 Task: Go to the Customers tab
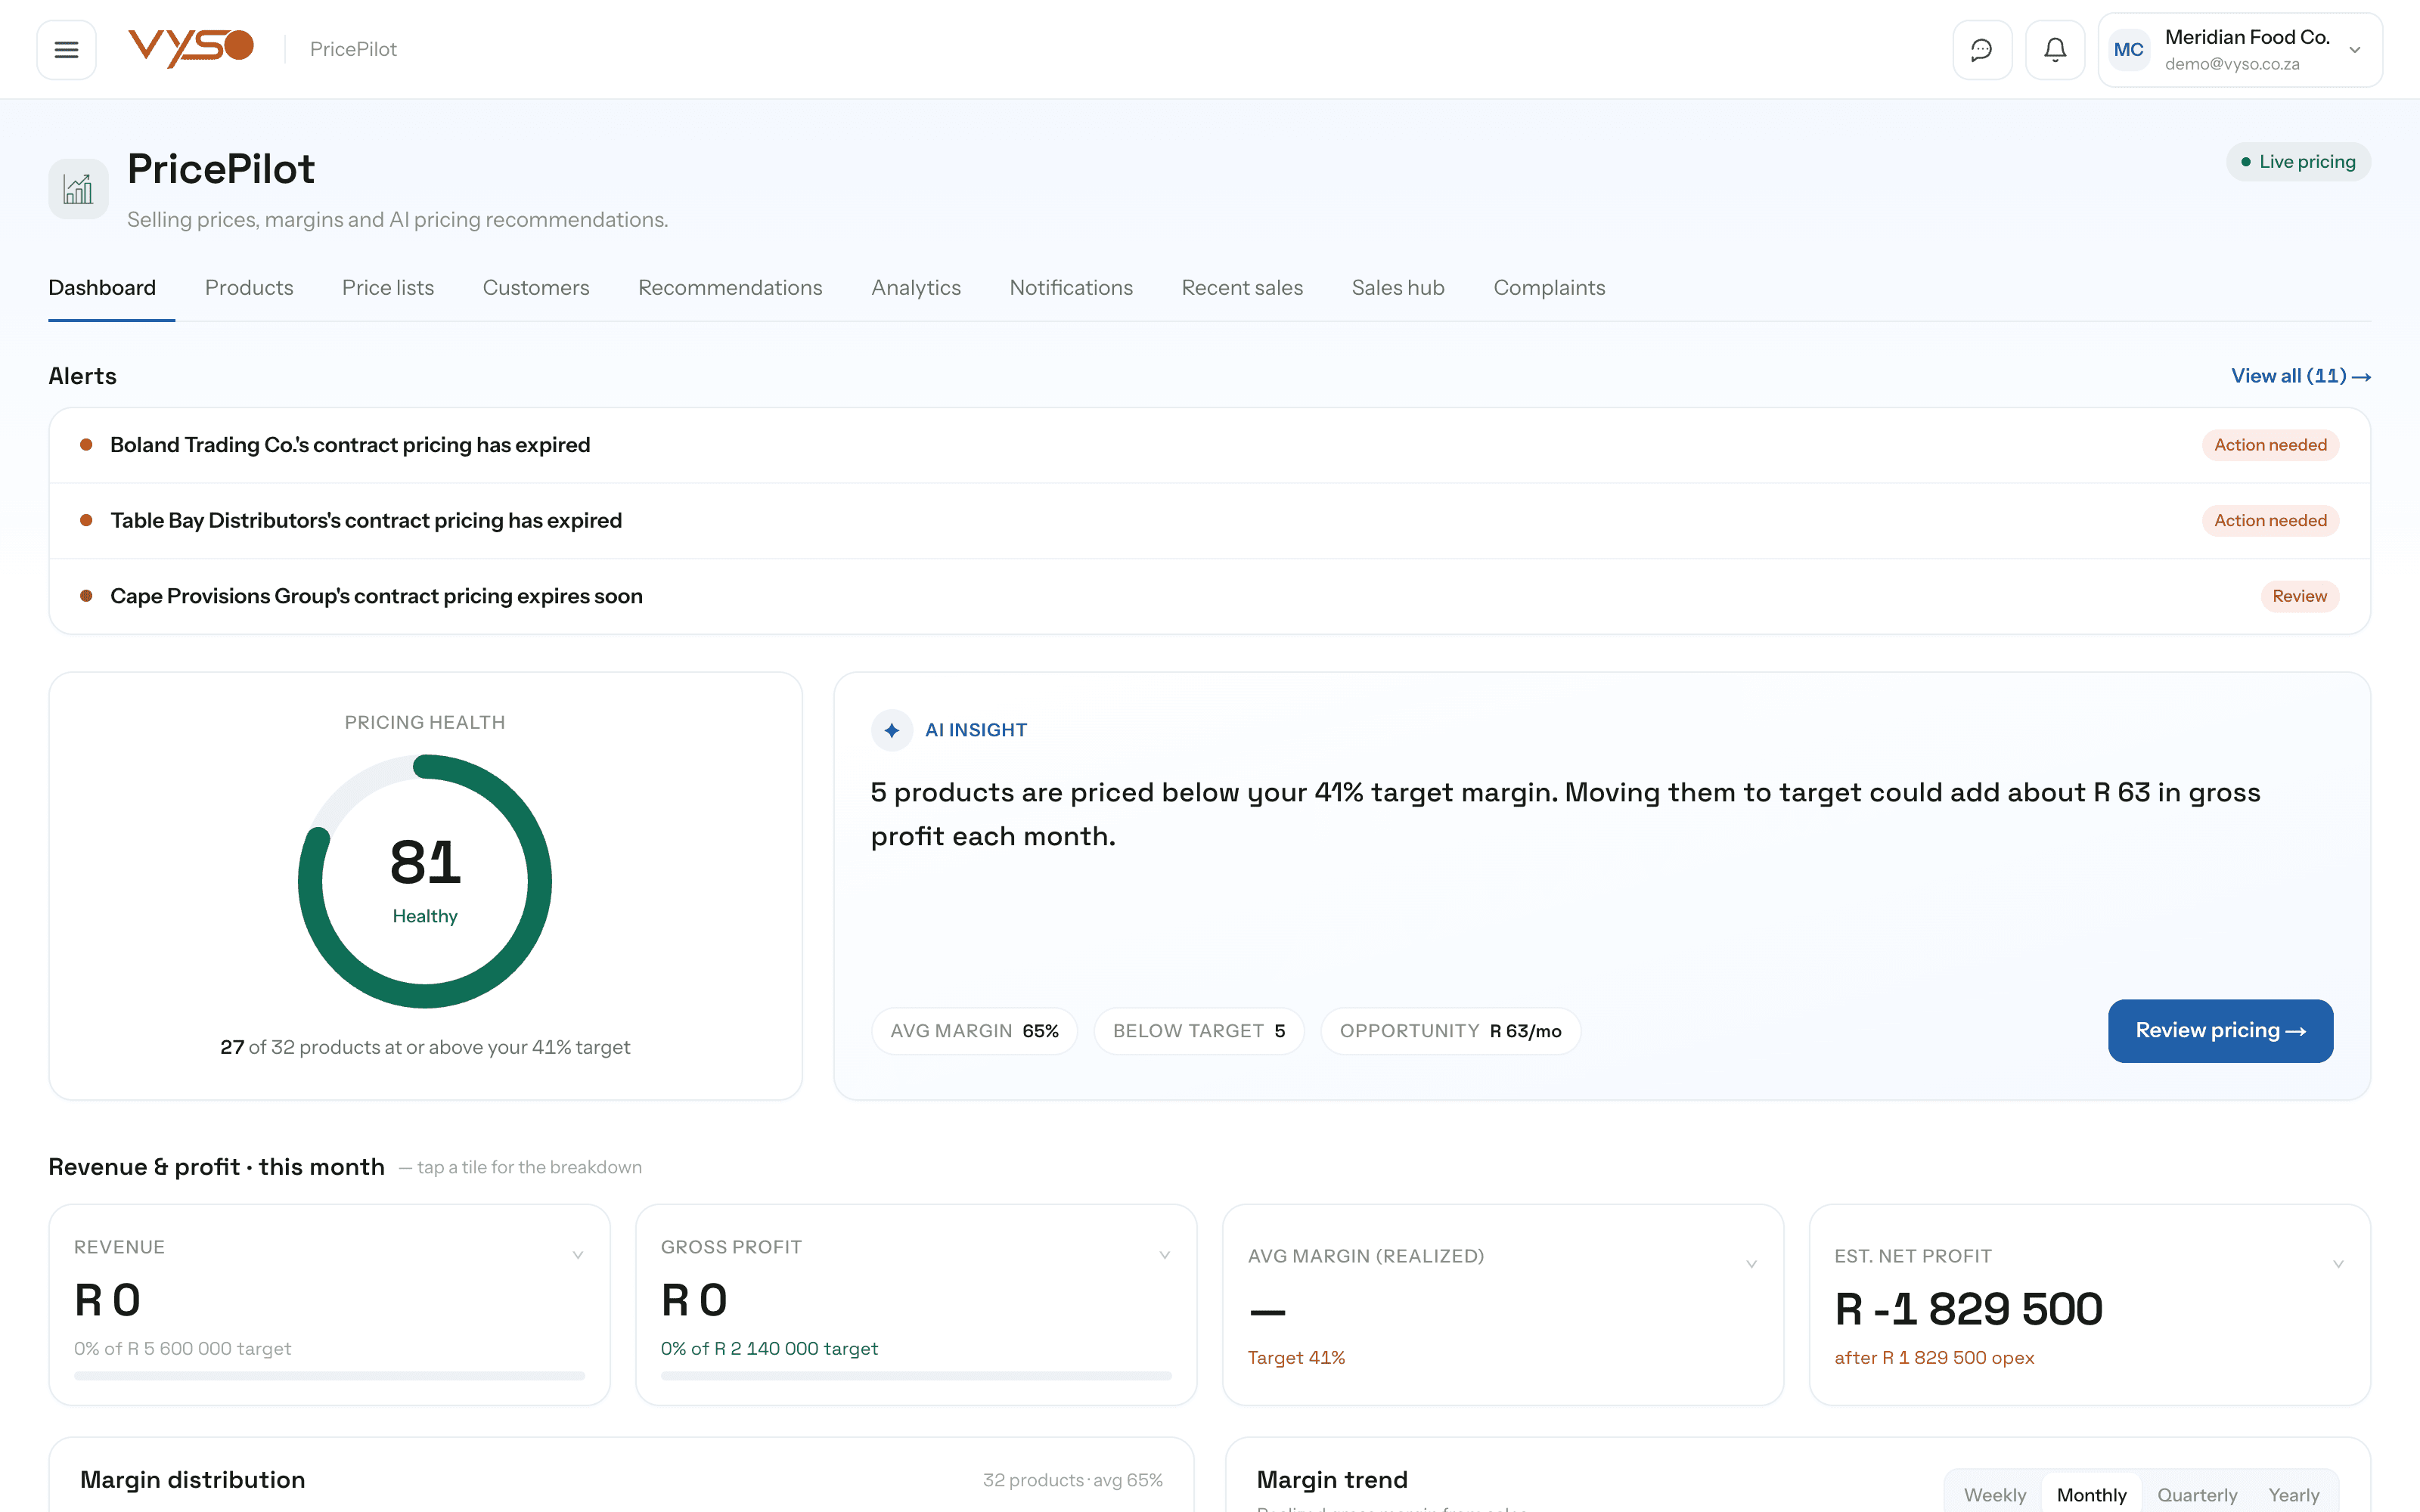pyautogui.click(x=536, y=288)
